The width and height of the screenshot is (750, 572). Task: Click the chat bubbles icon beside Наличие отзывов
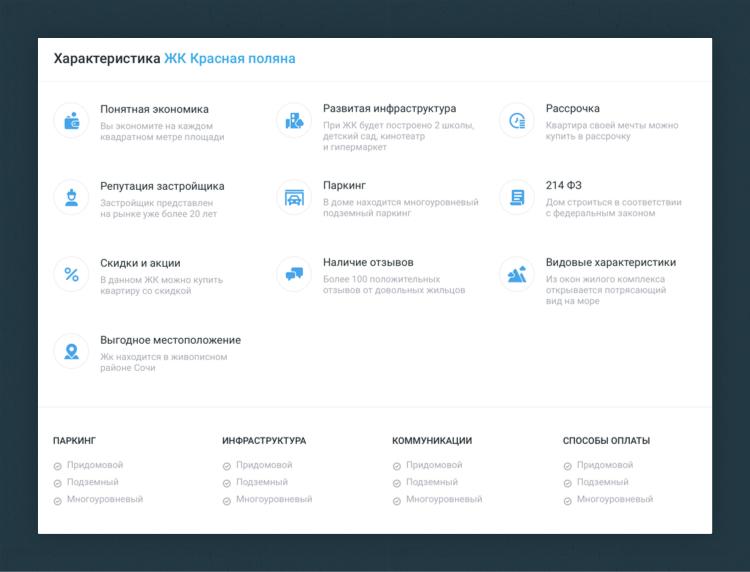click(294, 274)
